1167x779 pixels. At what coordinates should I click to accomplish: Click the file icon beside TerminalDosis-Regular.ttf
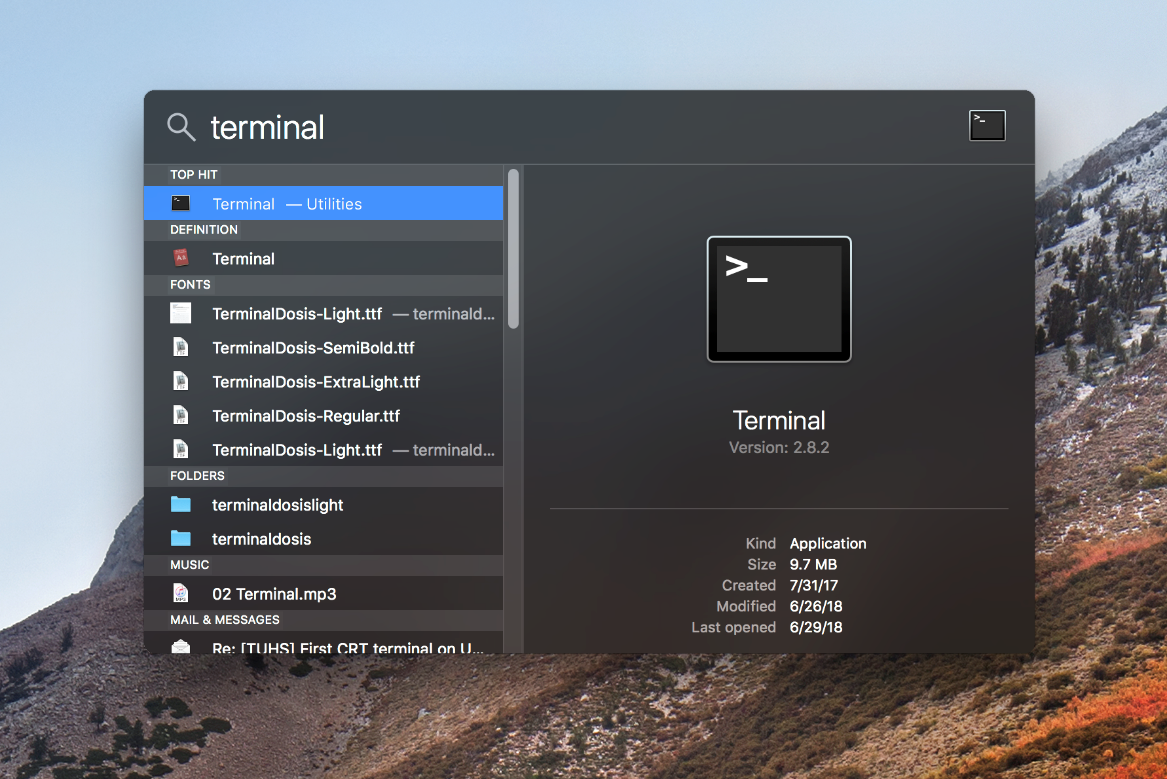(181, 415)
